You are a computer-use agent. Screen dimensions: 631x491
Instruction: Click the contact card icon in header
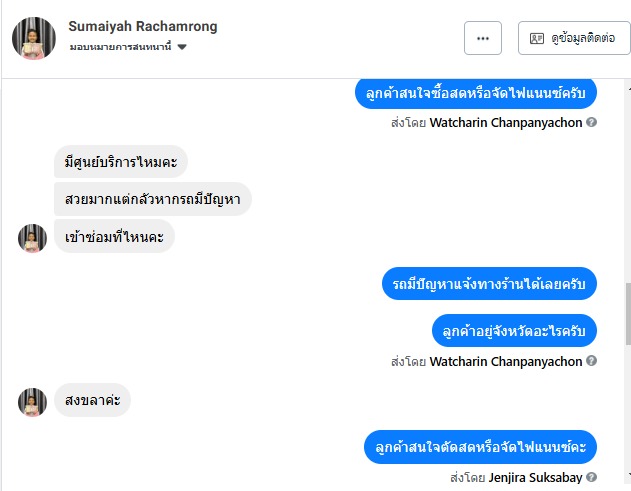(537, 38)
